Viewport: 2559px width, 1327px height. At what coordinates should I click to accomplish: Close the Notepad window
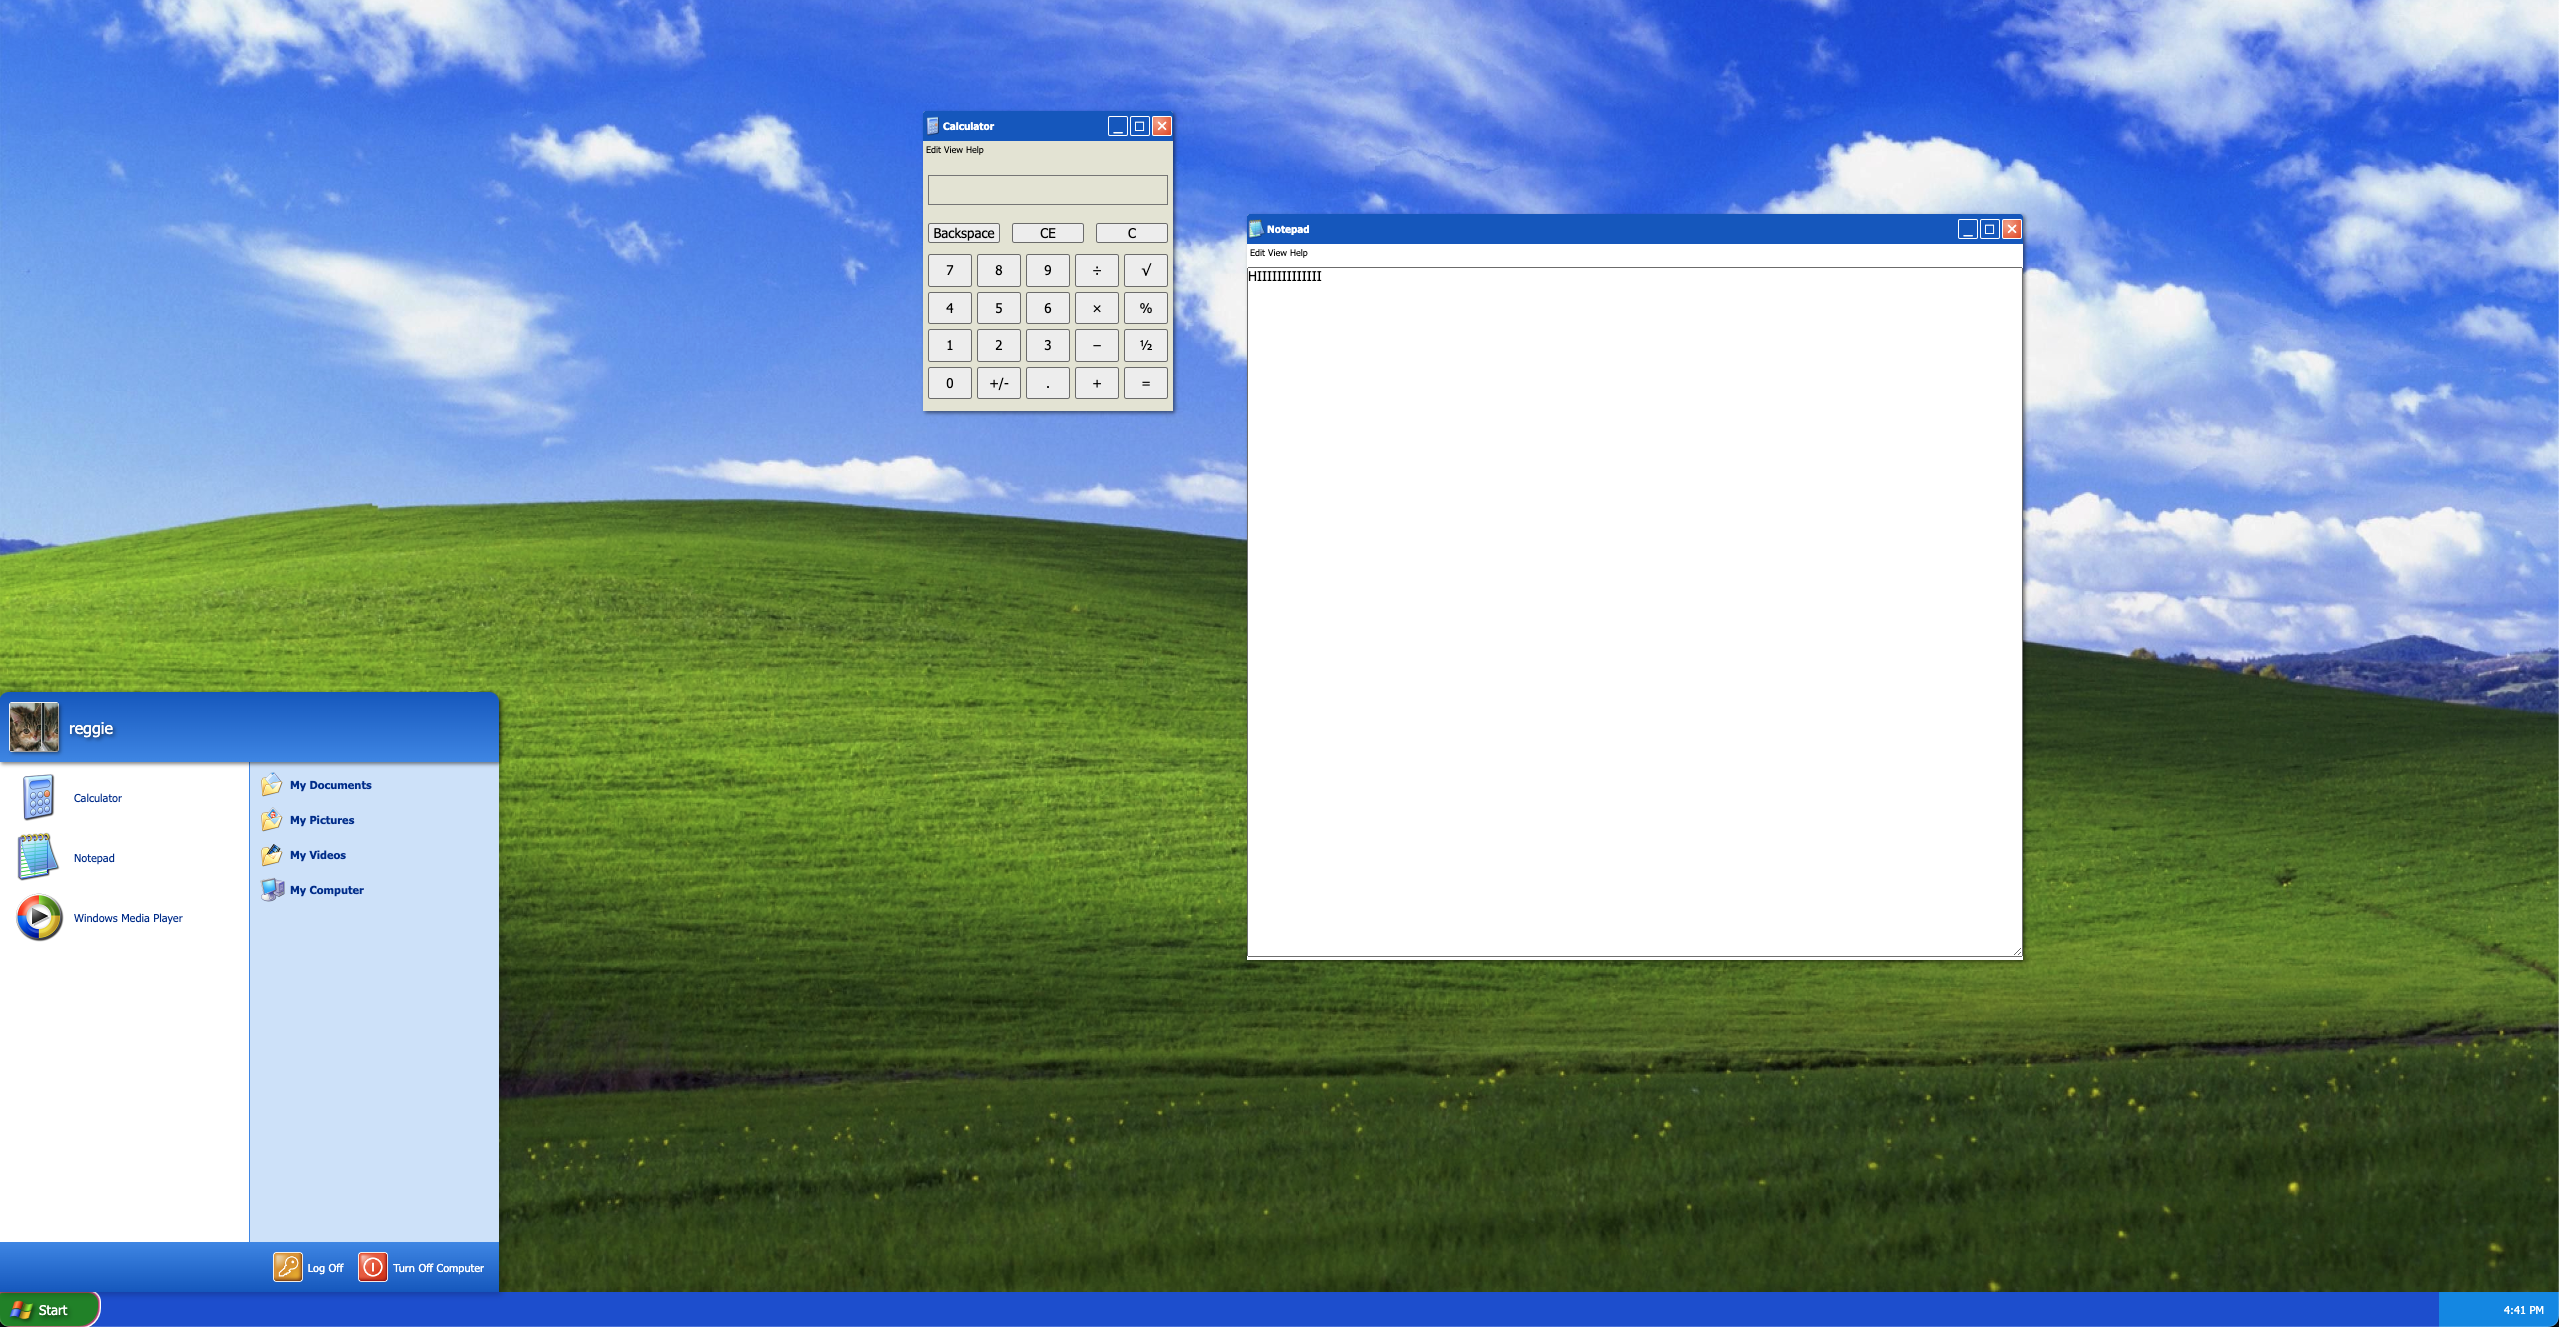click(2011, 229)
